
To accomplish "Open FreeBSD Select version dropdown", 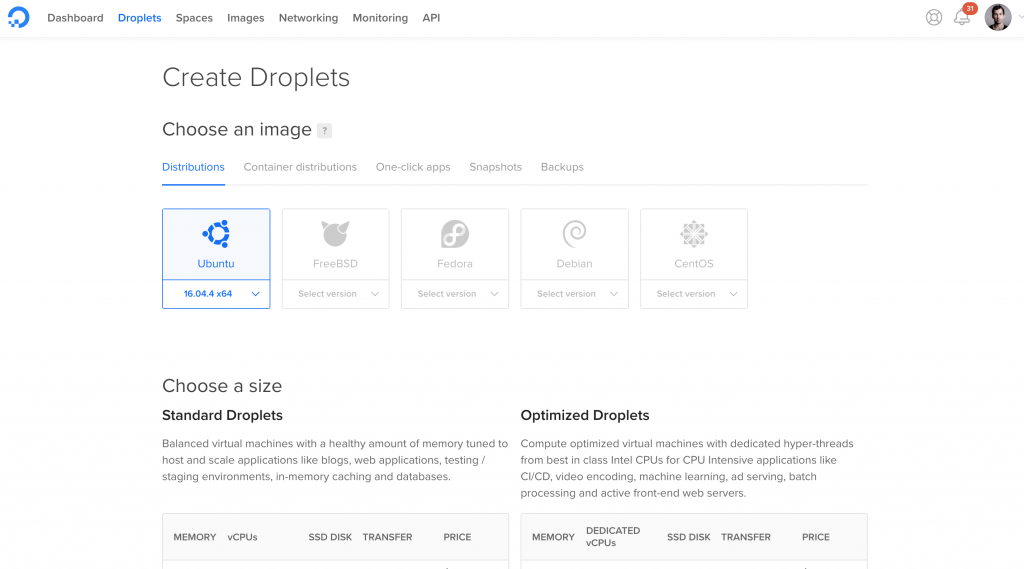I will coord(336,294).
